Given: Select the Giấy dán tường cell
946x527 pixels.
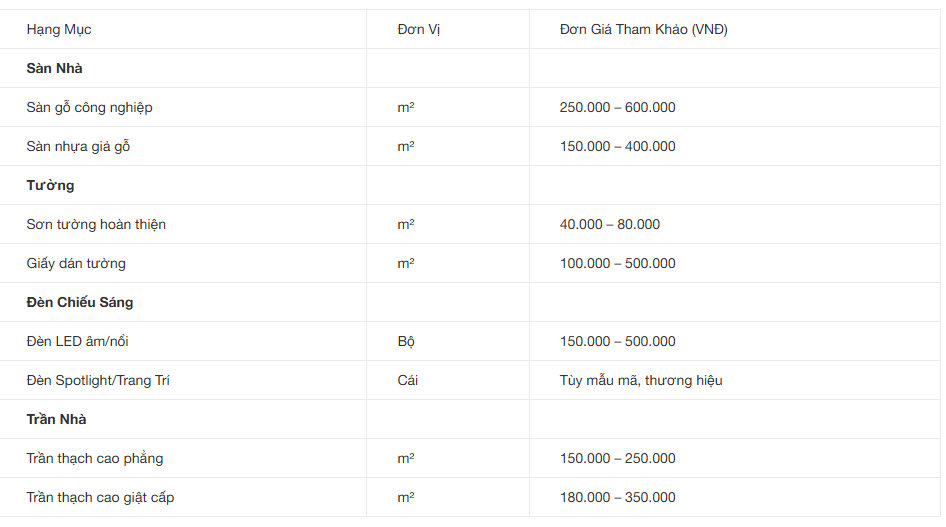Looking at the screenshot, I should point(76,264).
